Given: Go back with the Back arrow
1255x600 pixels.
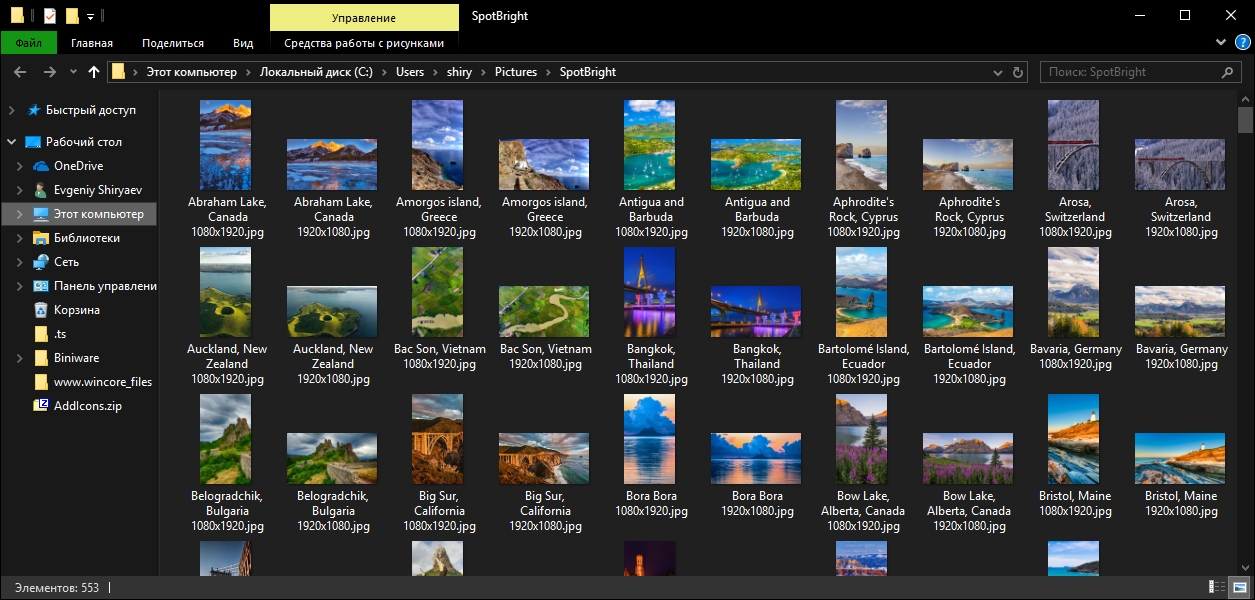Looking at the screenshot, I should click(20, 72).
